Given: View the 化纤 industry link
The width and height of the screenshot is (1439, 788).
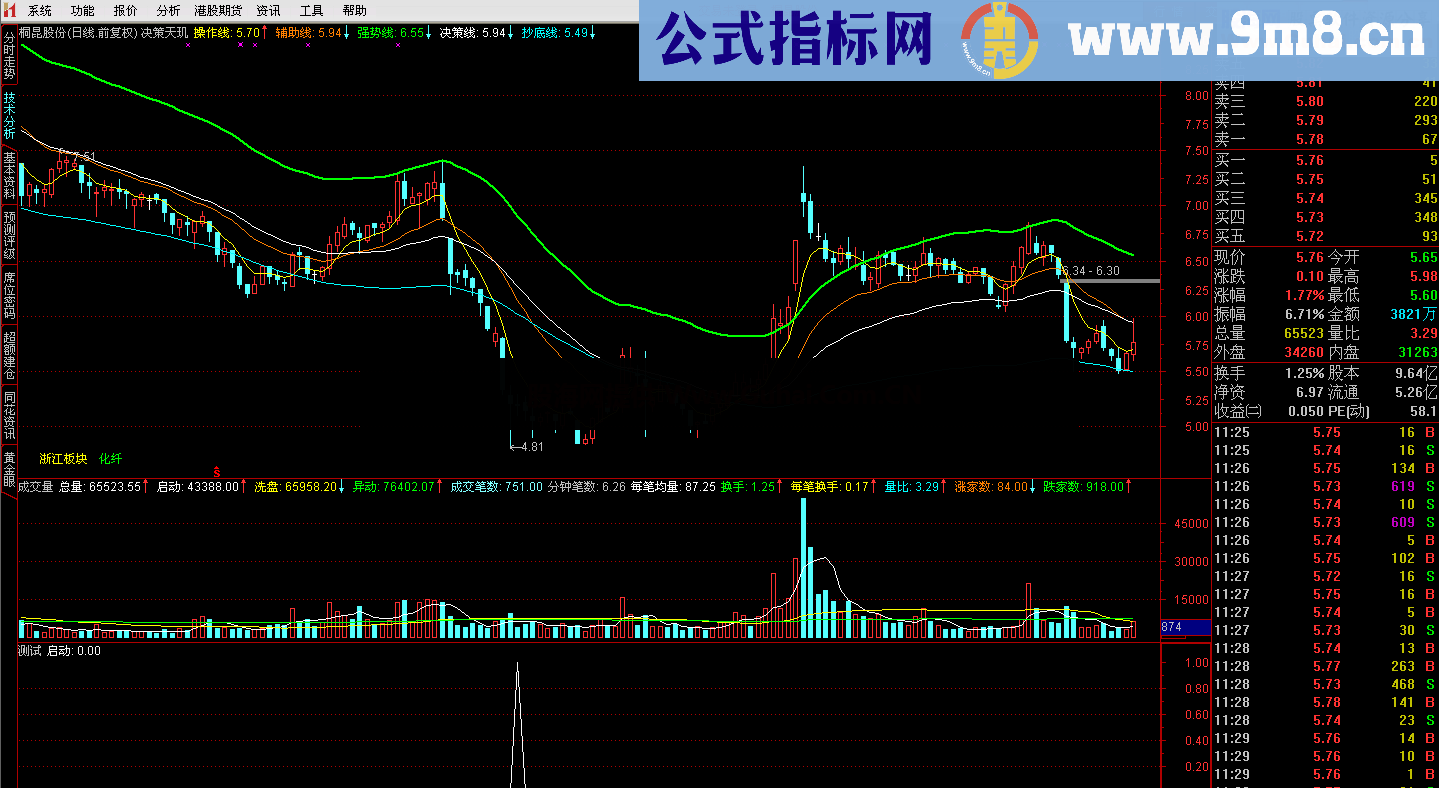Looking at the screenshot, I should 111,458.
